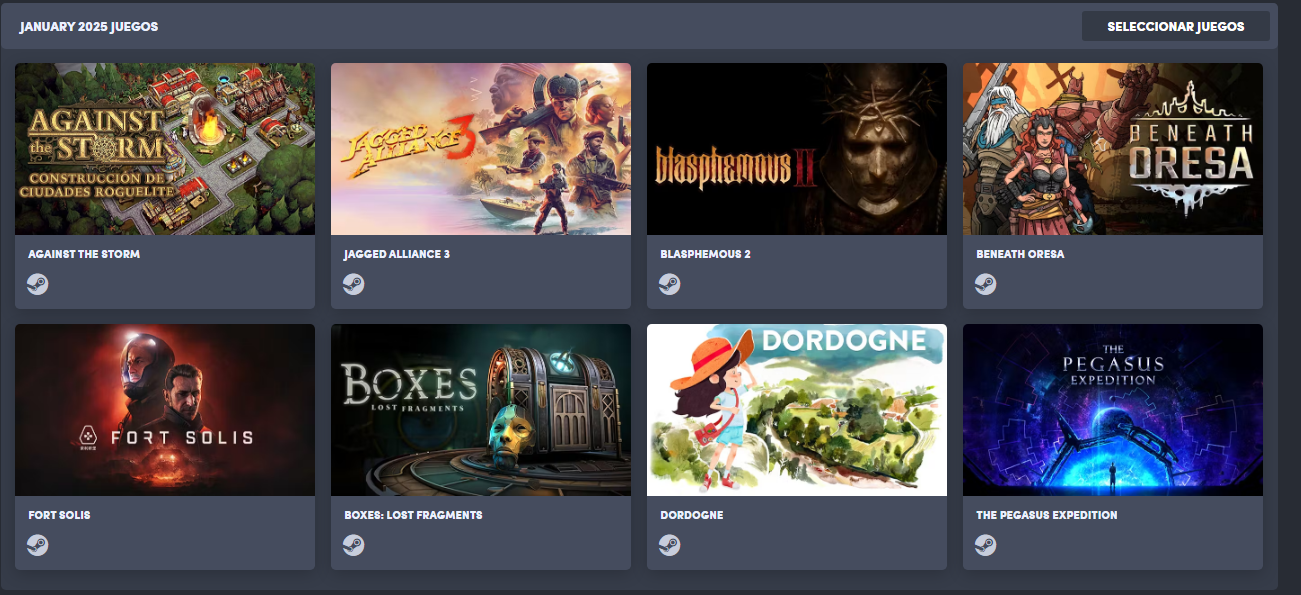Open the Against the Storm cover image
The width and height of the screenshot is (1301, 595).
pyautogui.click(x=165, y=149)
